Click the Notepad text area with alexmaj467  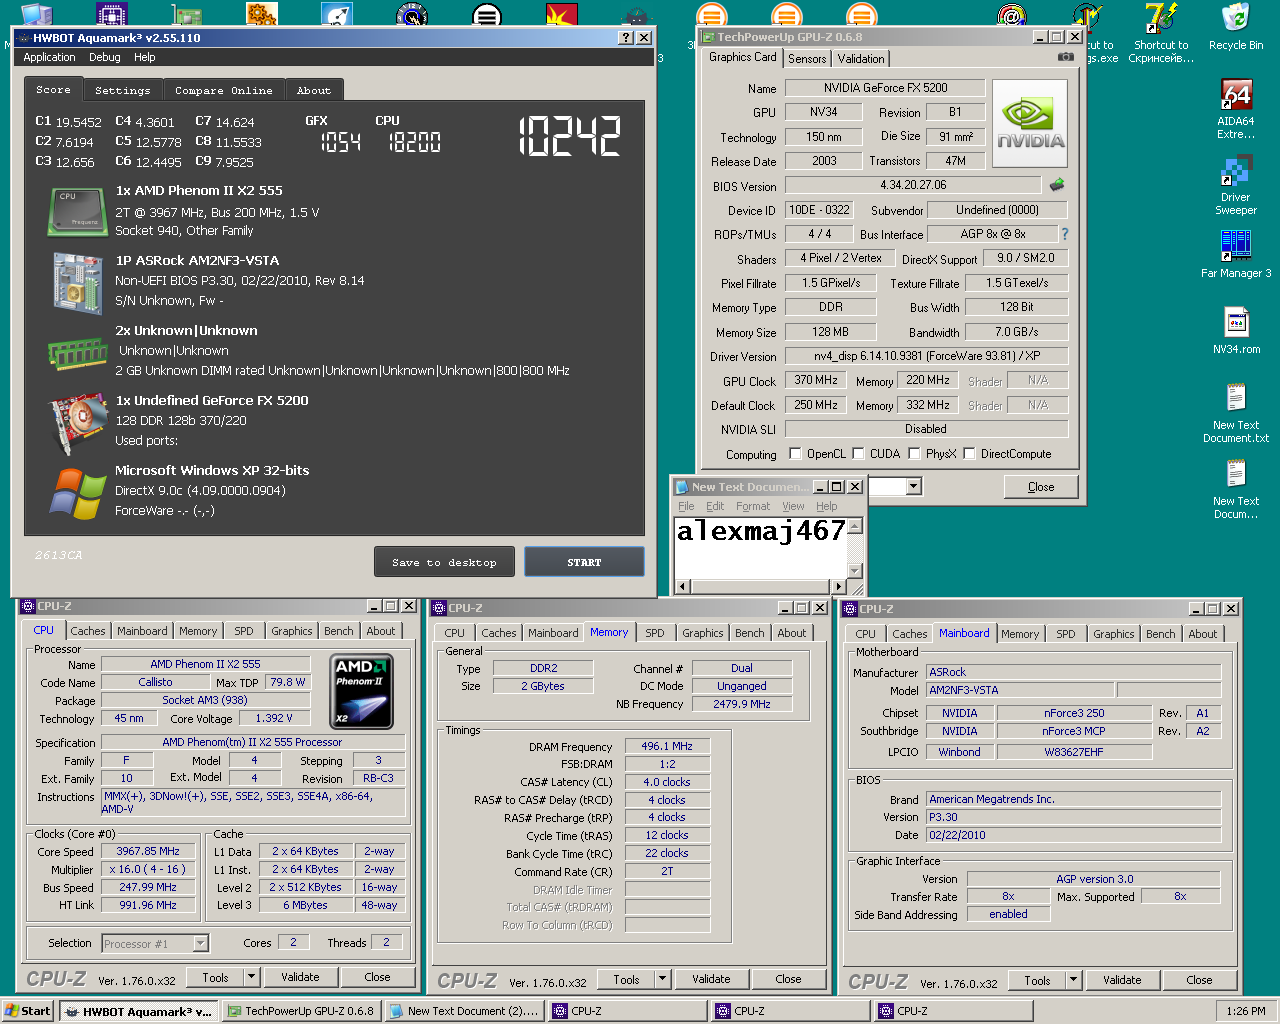pos(761,547)
